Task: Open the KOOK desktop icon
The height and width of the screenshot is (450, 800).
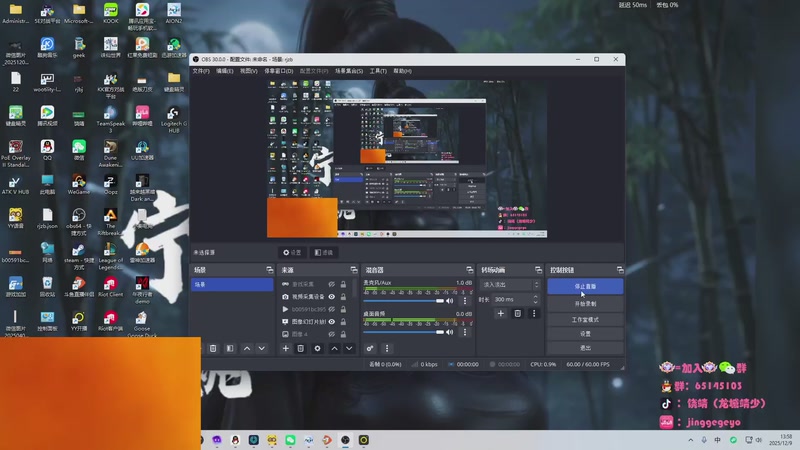Action: pos(110,13)
